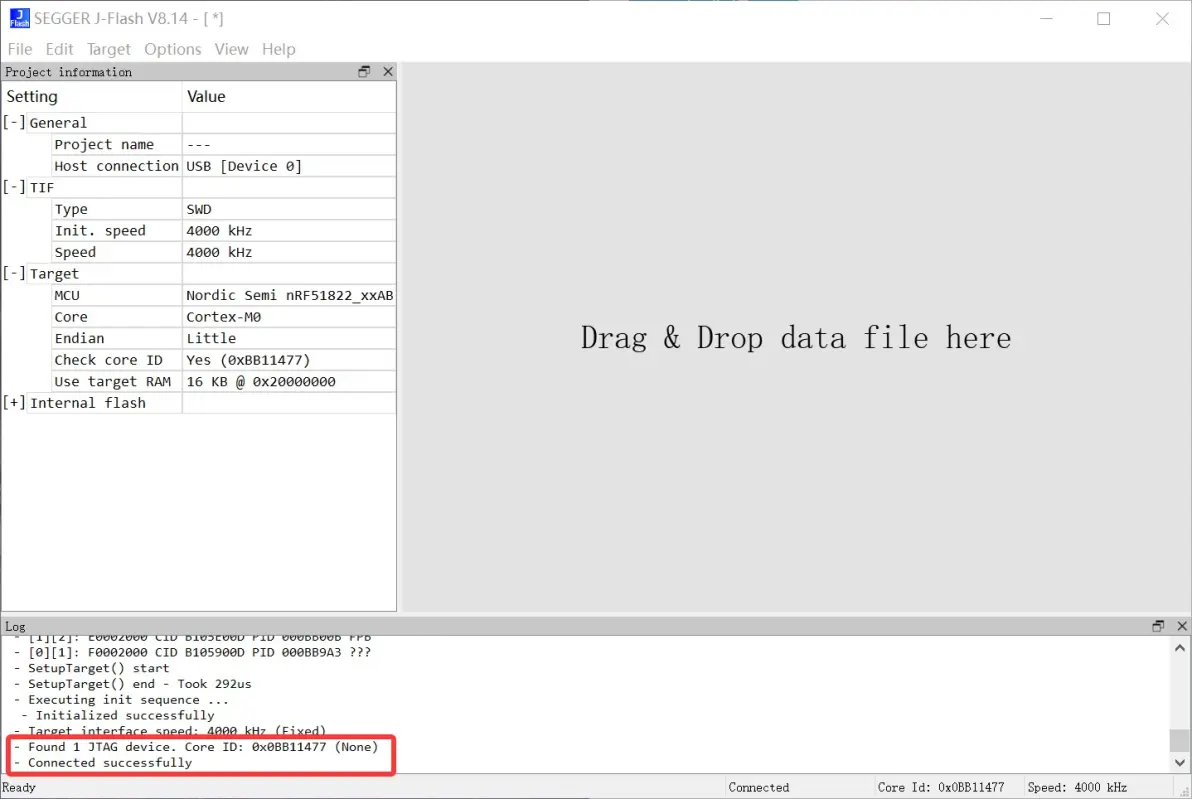Open the Edit menu
Viewport: 1192px width, 799px height.
coord(59,49)
